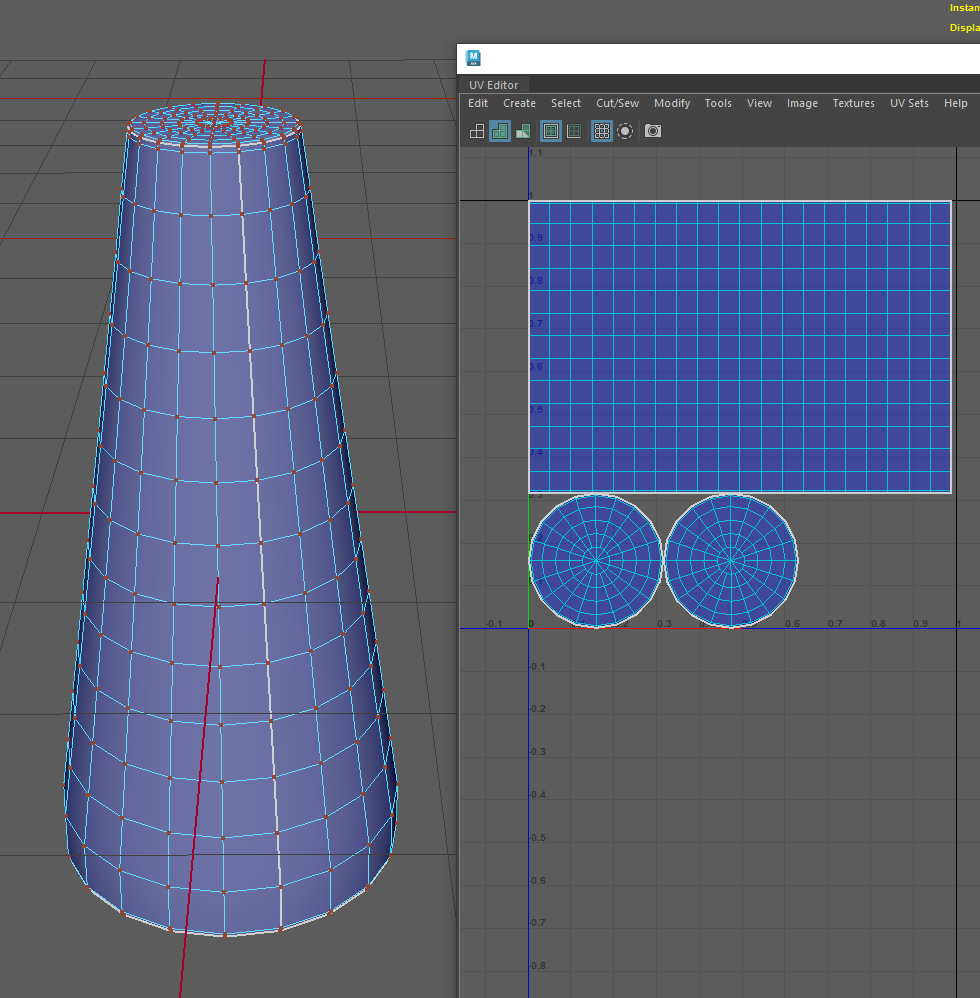Expand the Modify menu
Image resolution: width=980 pixels, height=998 pixels.
672,103
